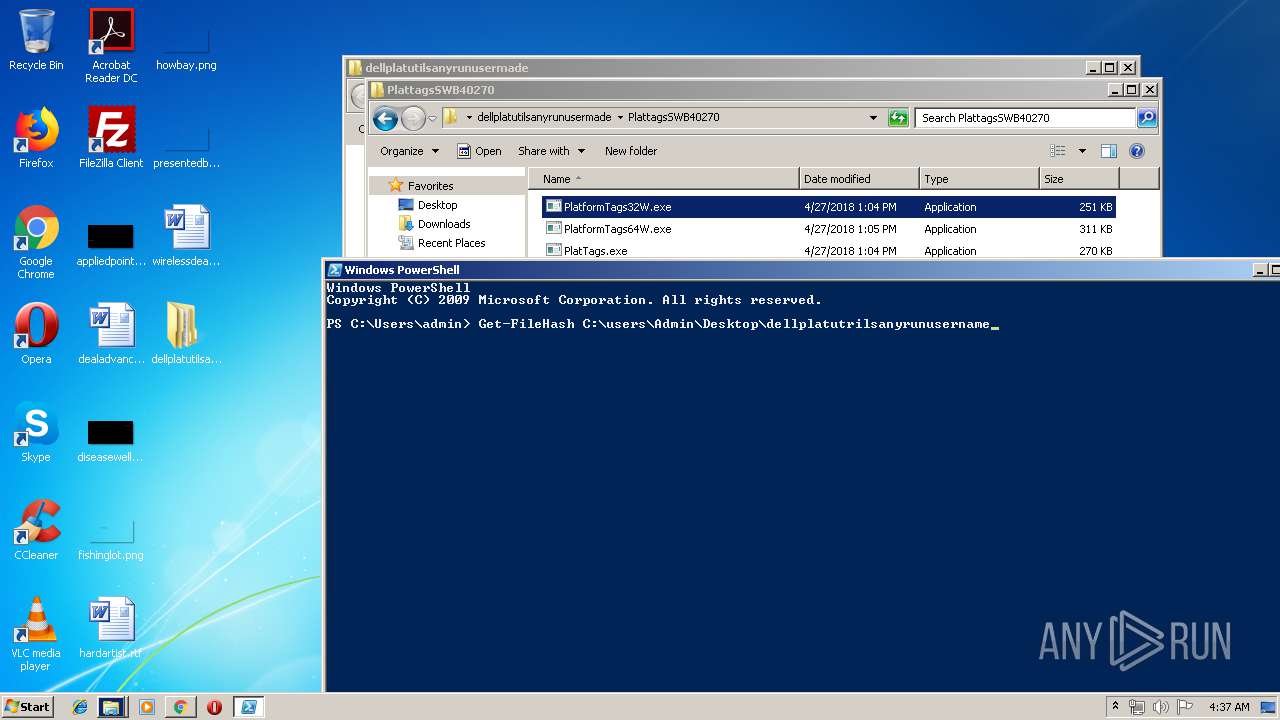Click Open in the Explorer toolbar
The width and height of the screenshot is (1280, 720).
[x=479, y=151]
